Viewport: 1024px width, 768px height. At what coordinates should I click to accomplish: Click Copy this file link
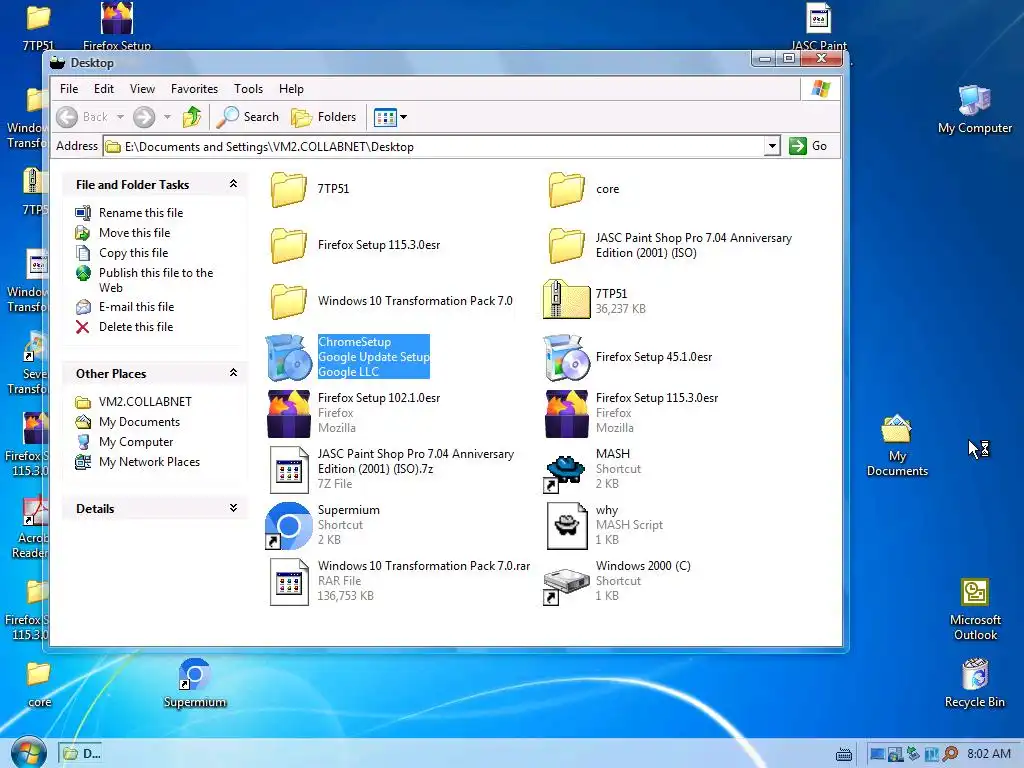(133, 253)
